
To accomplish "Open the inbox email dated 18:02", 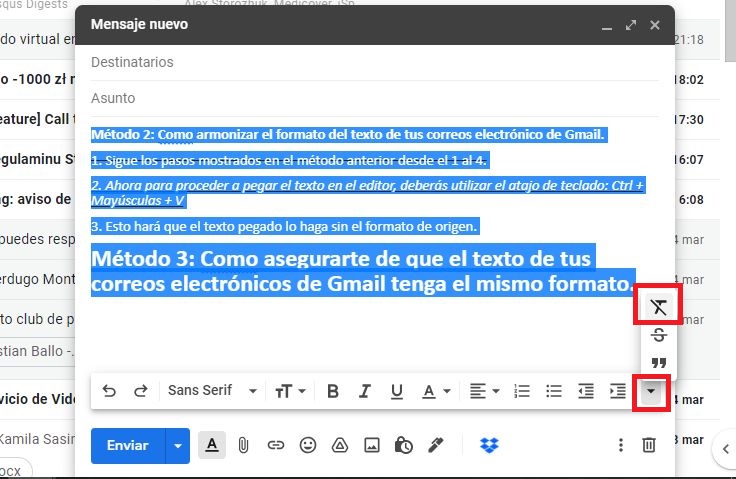I will point(690,80).
